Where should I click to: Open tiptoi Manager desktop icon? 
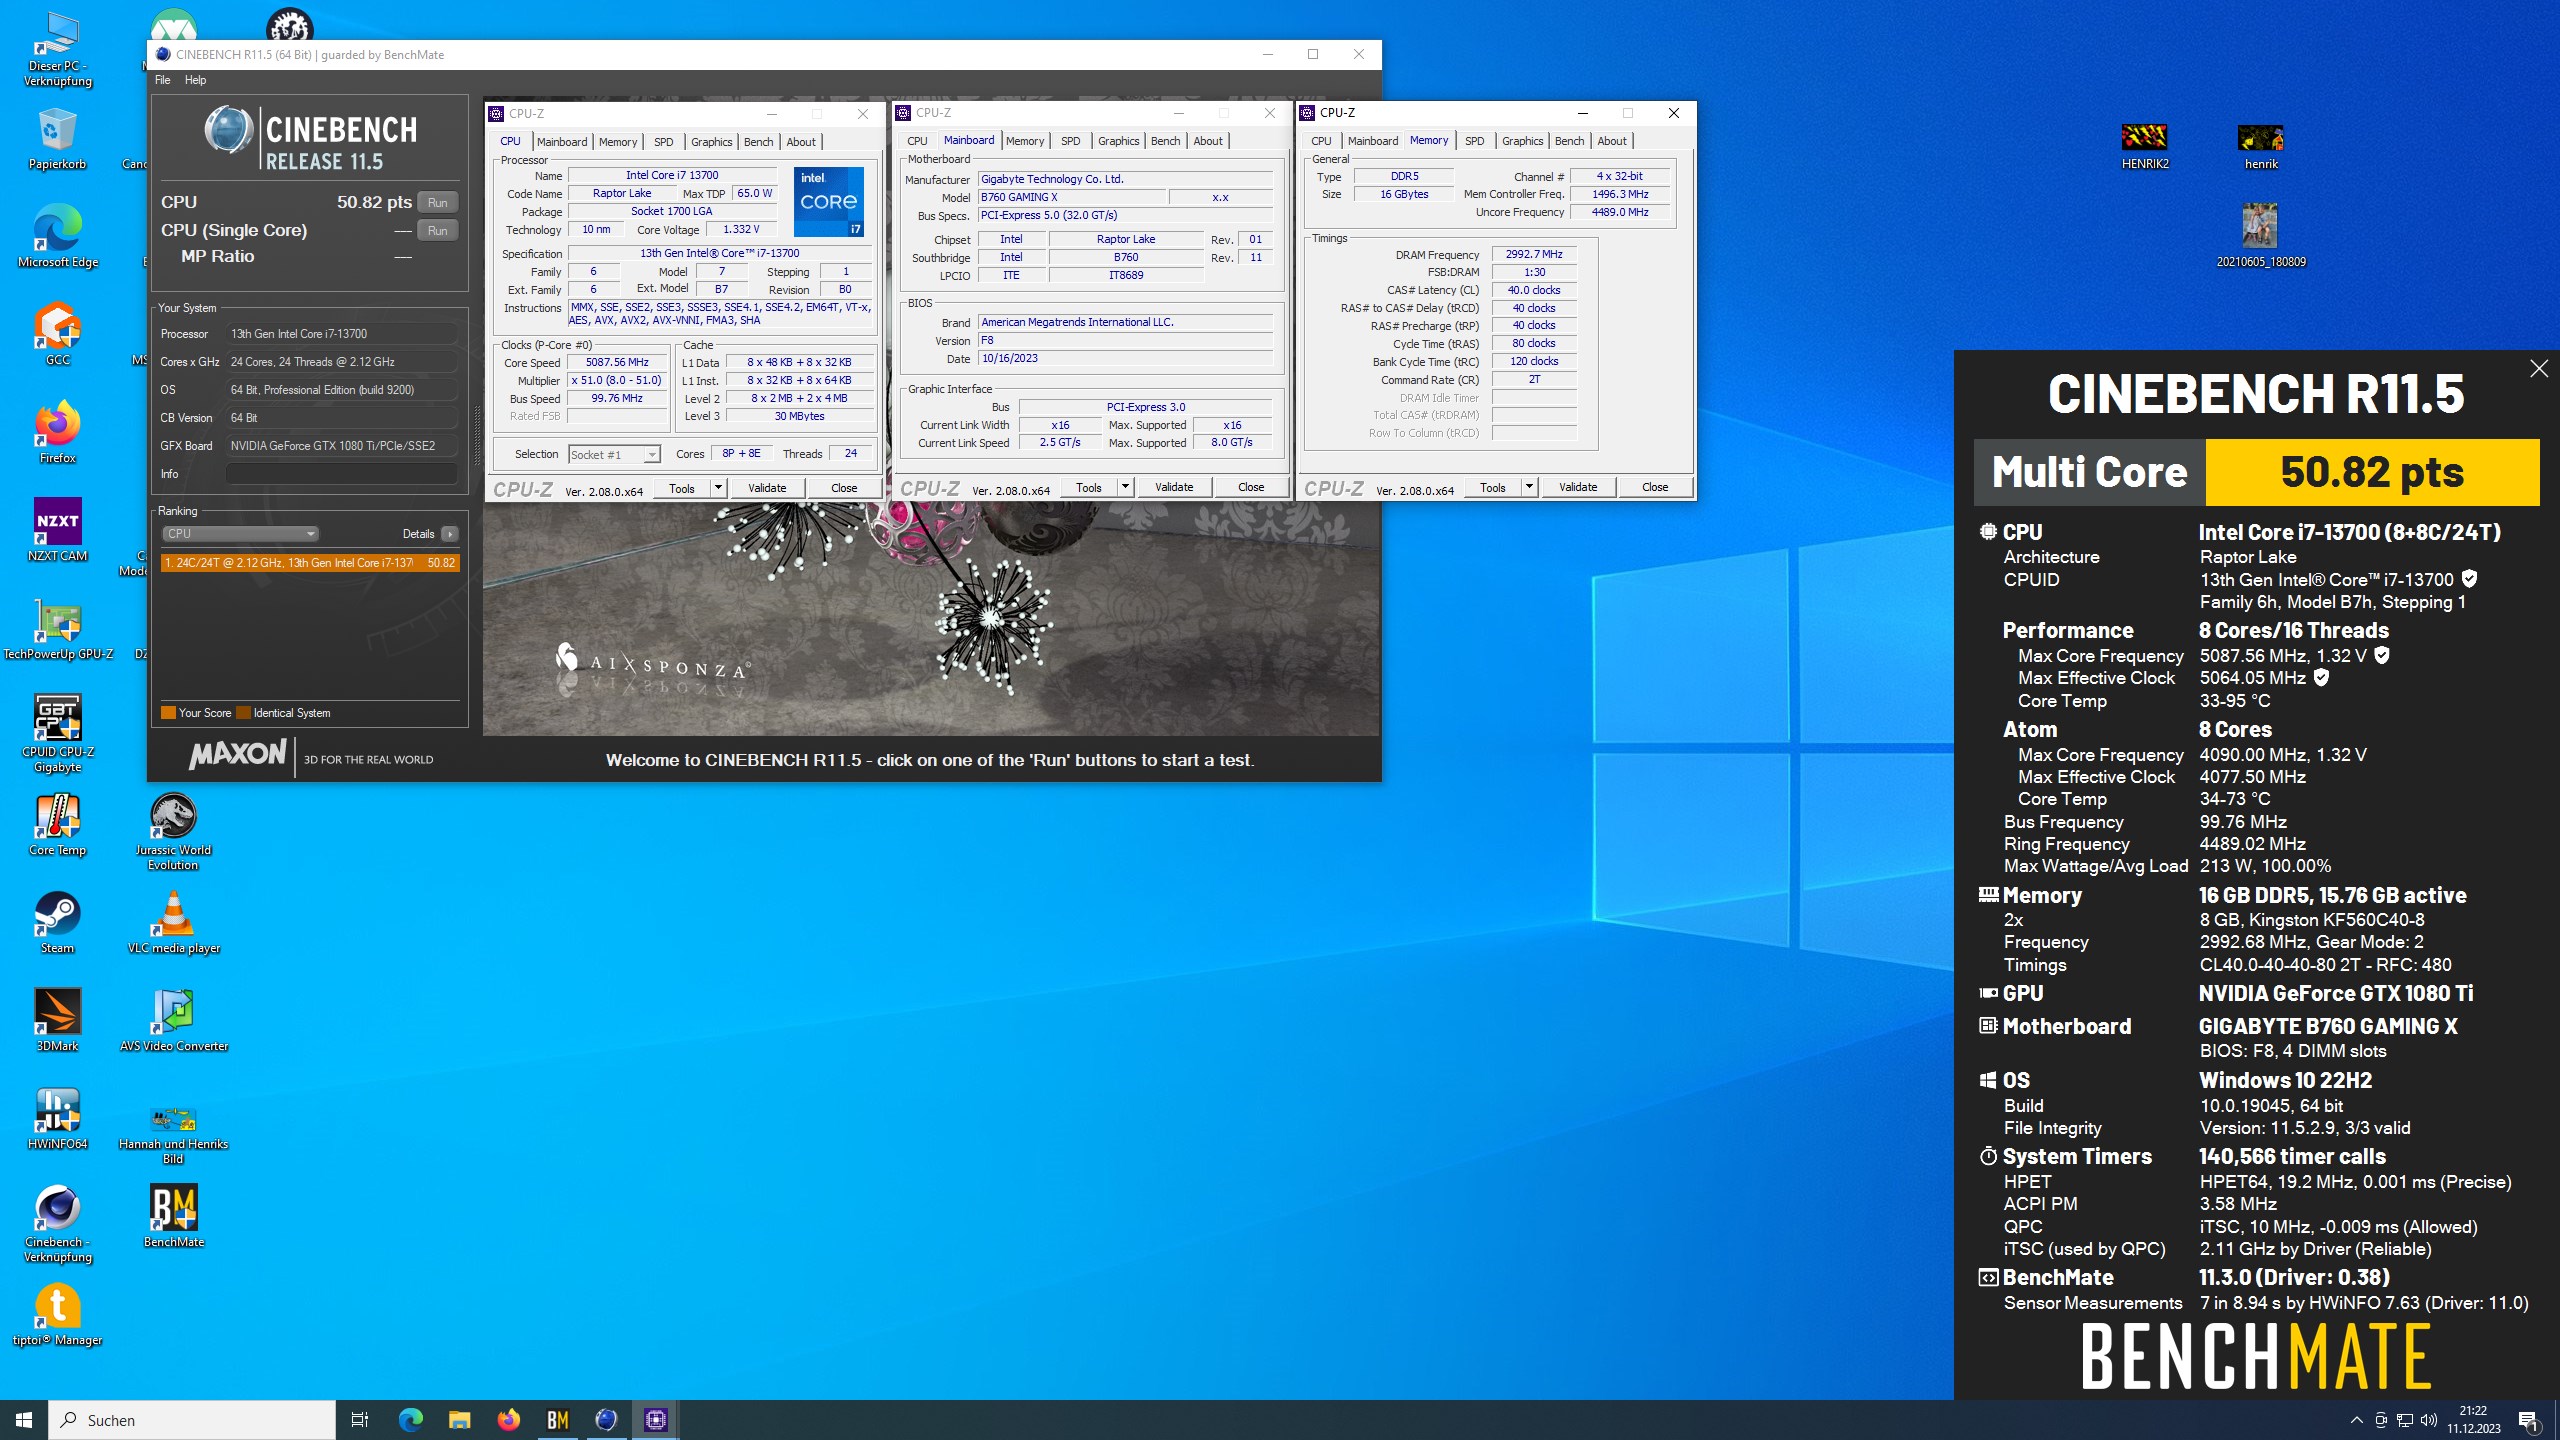point(57,1315)
